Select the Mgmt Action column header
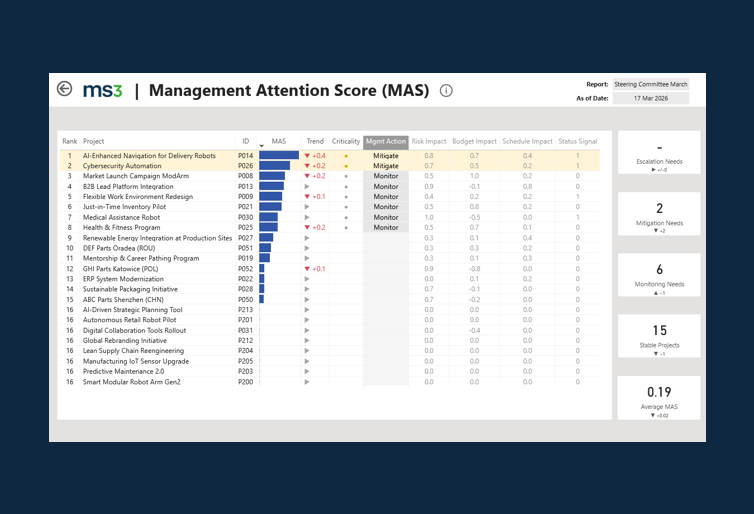 tap(386, 141)
